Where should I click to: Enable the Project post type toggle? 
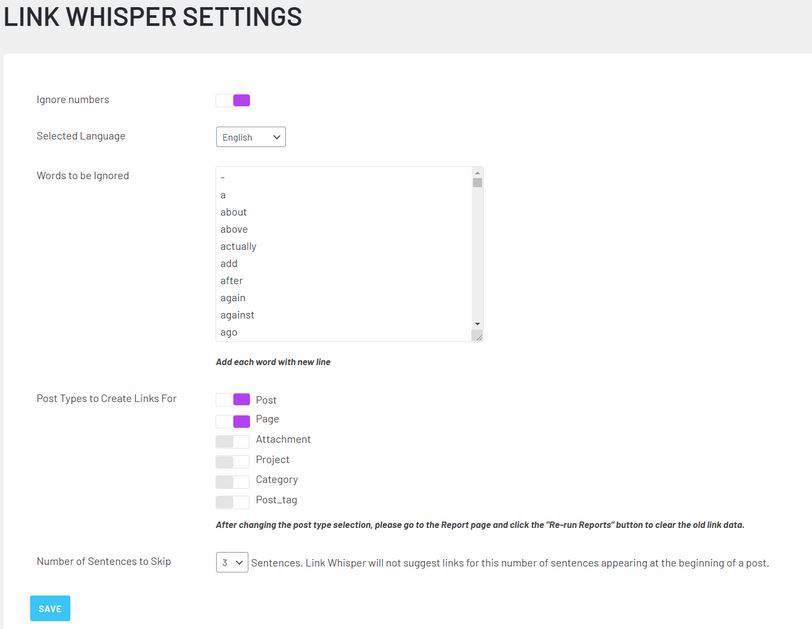[233, 461]
